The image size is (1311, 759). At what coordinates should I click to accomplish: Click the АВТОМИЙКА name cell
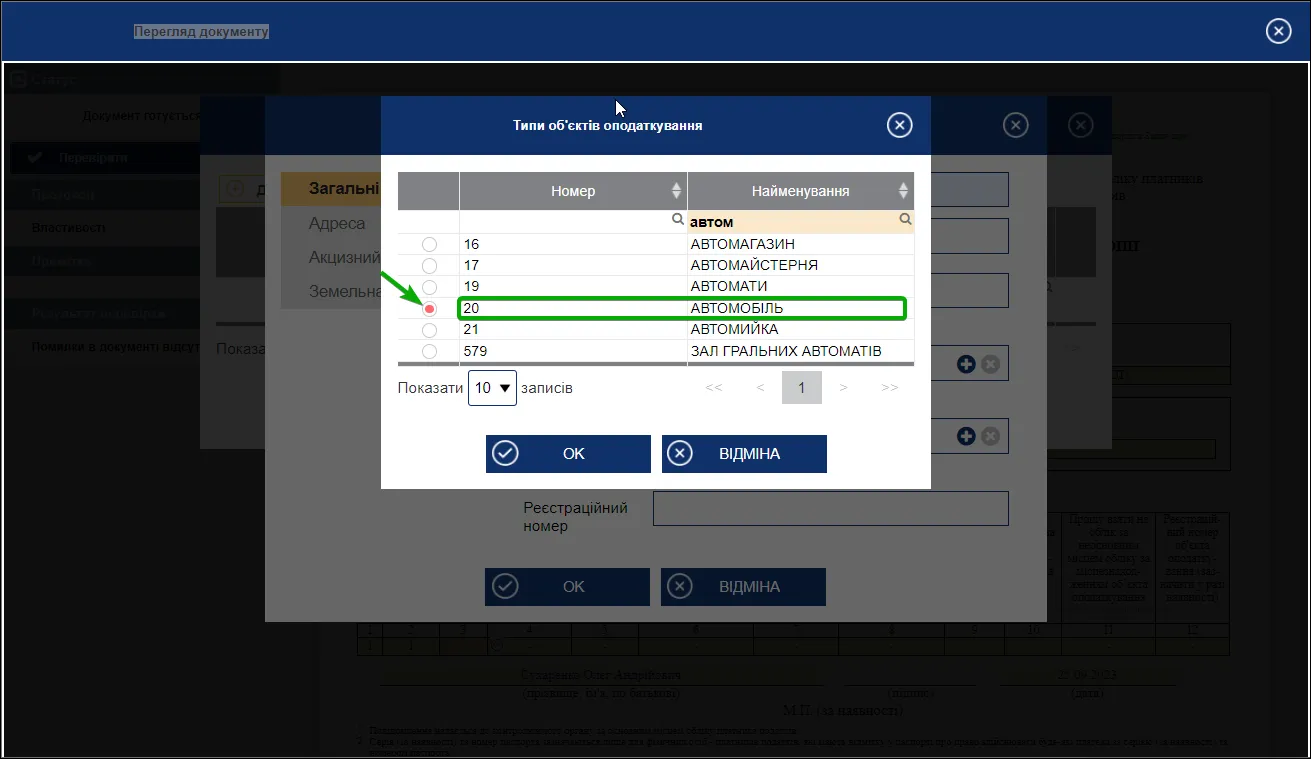800,330
